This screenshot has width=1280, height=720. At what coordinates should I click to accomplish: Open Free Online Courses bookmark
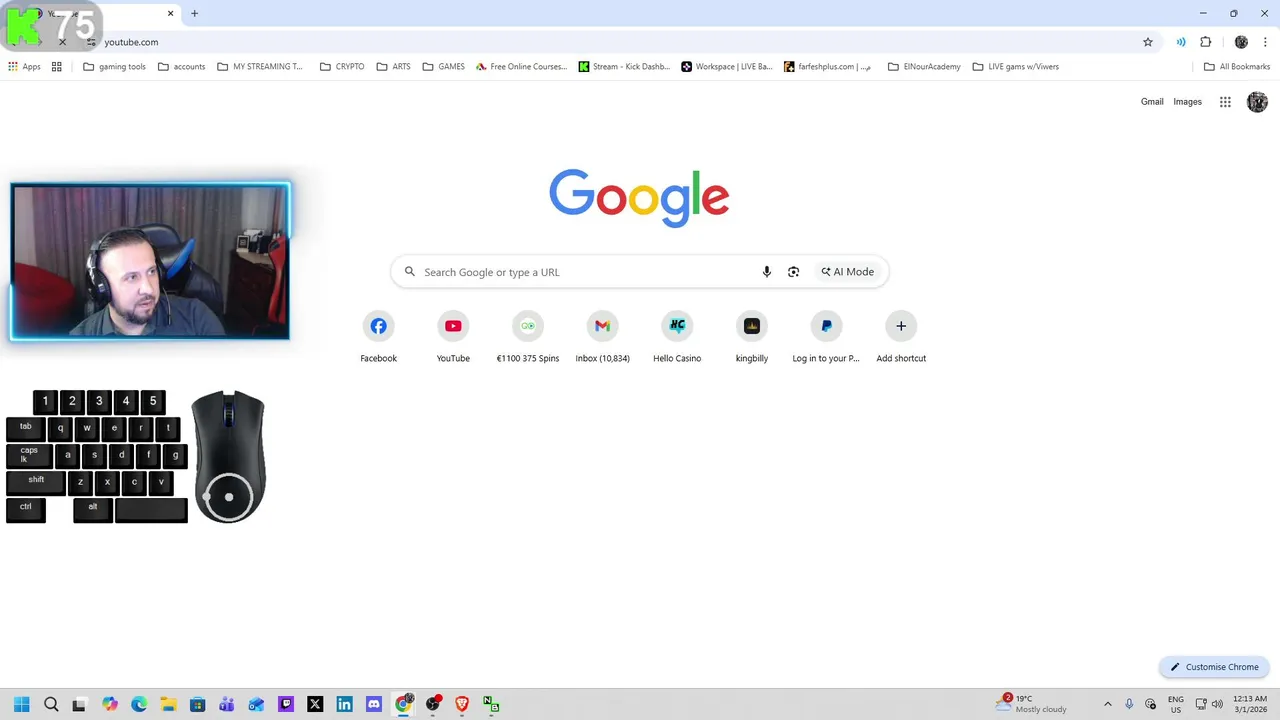tap(521, 67)
